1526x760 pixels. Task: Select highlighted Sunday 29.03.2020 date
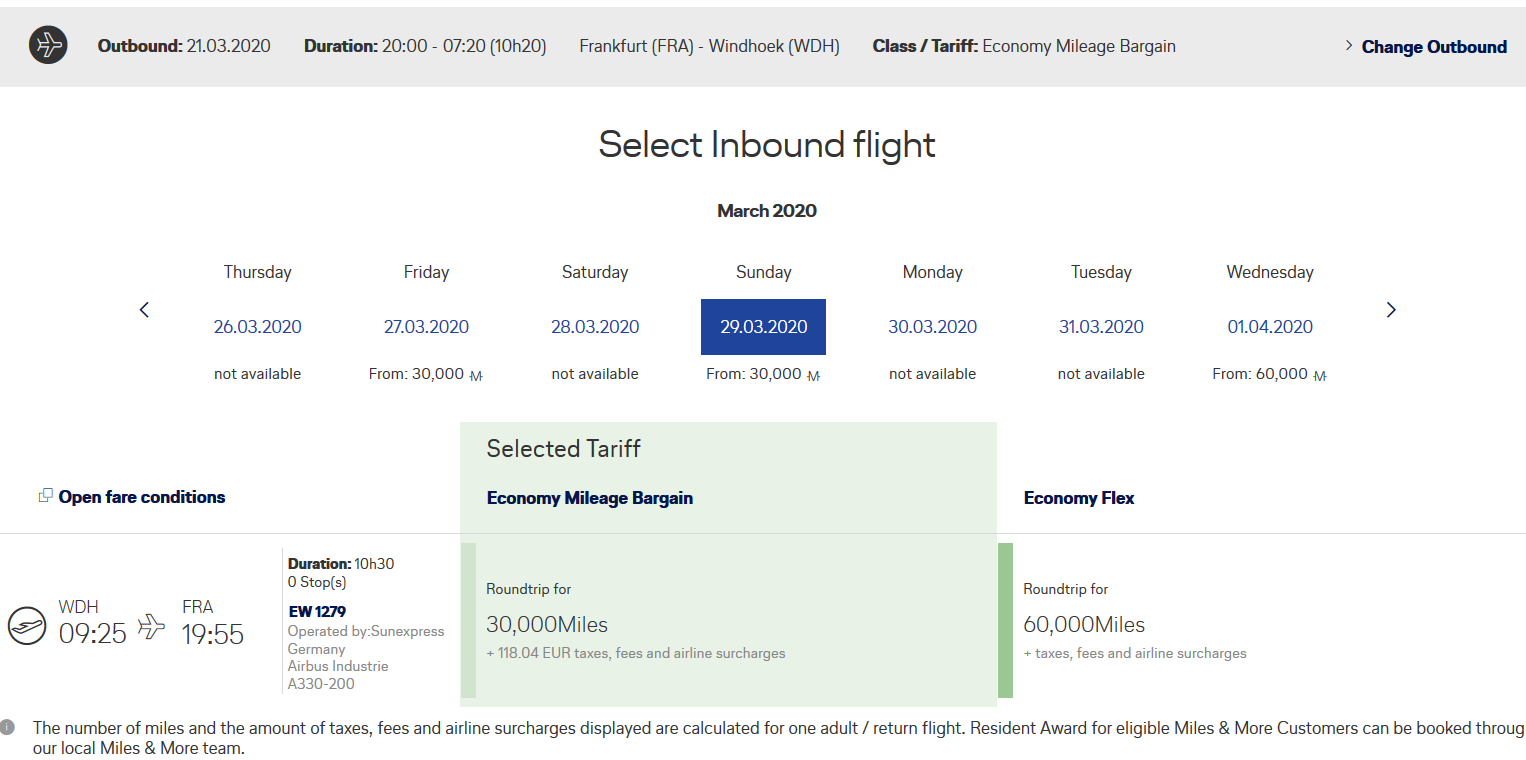point(763,327)
